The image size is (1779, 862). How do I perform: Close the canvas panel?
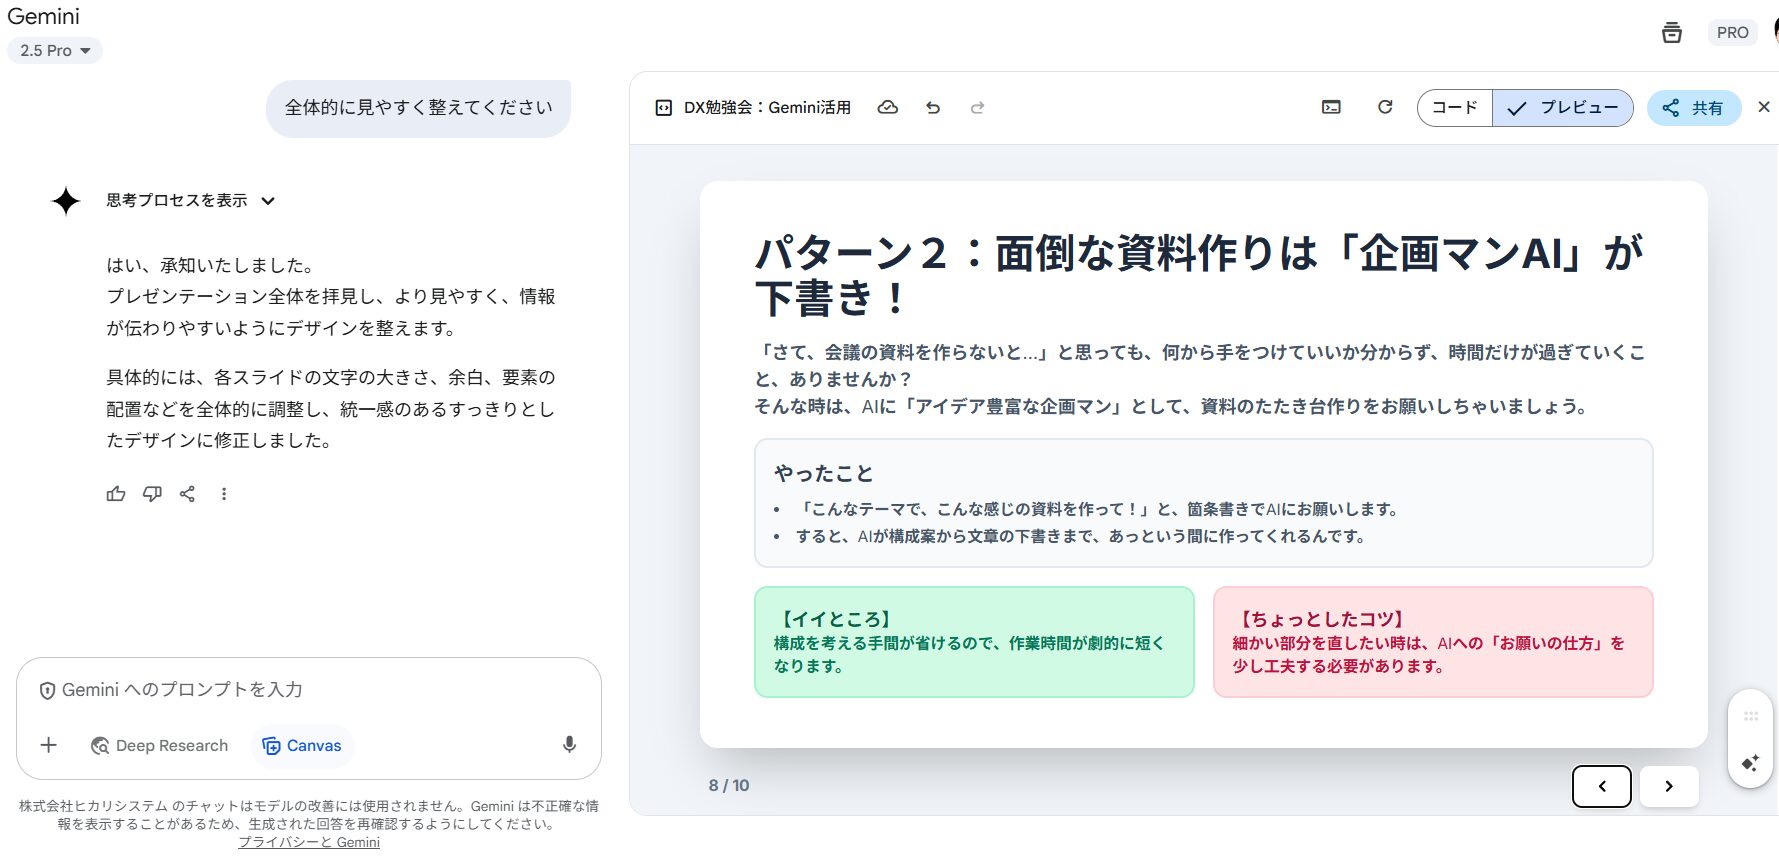1764,107
